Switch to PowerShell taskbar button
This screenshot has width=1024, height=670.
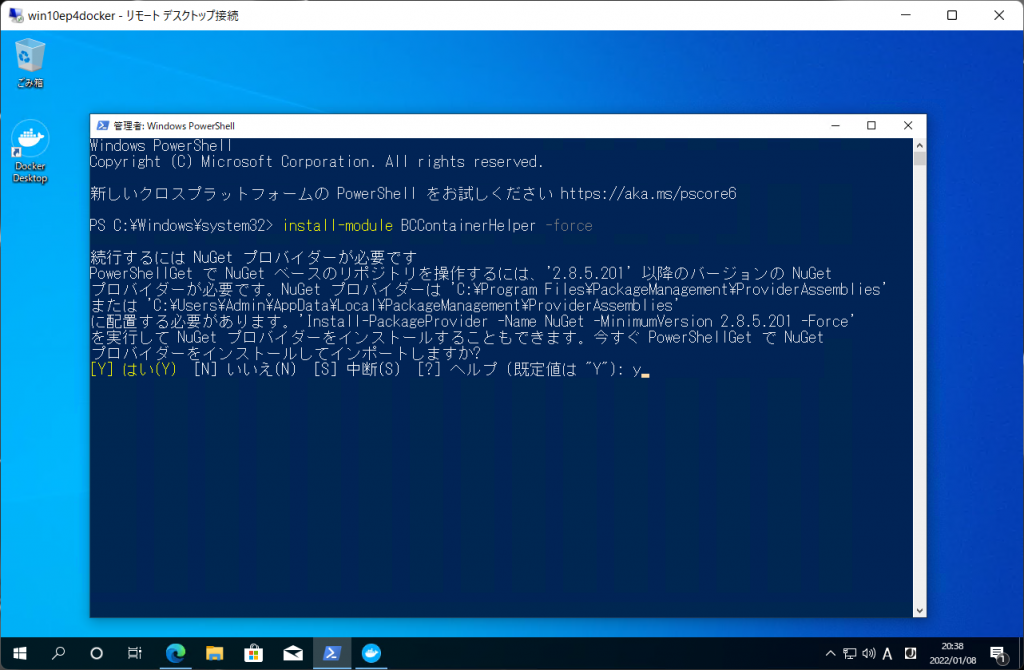pos(332,653)
